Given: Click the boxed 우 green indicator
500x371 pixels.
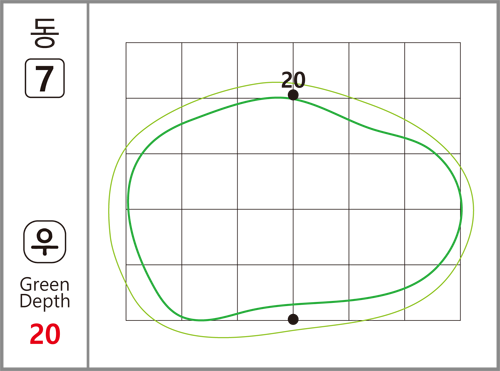Looking at the screenshot, I should [x=45, y=241].
